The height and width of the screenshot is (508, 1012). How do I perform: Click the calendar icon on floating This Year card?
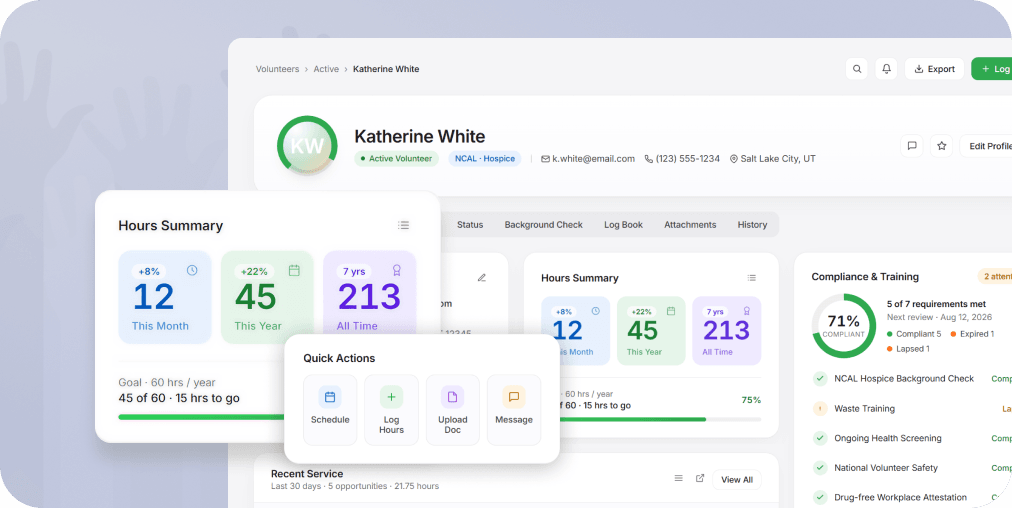[x=294, y=270]
